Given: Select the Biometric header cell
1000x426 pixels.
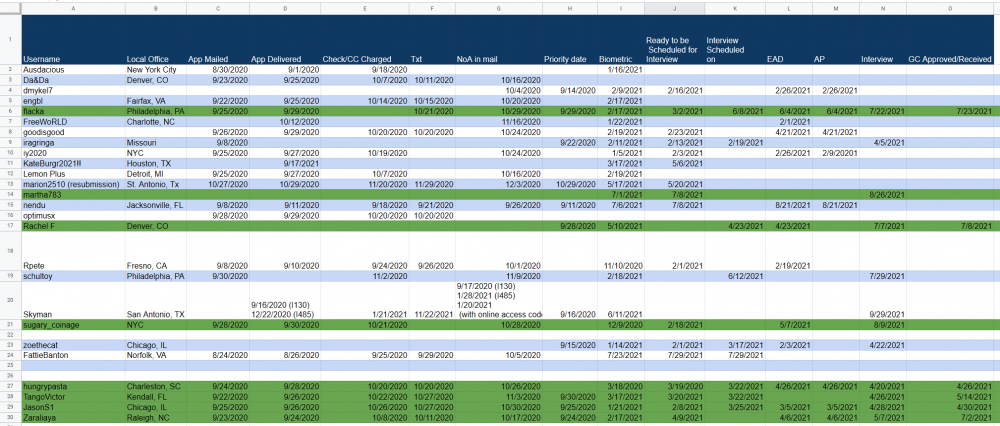Looking at the screenshot, I should coord(621,39).
